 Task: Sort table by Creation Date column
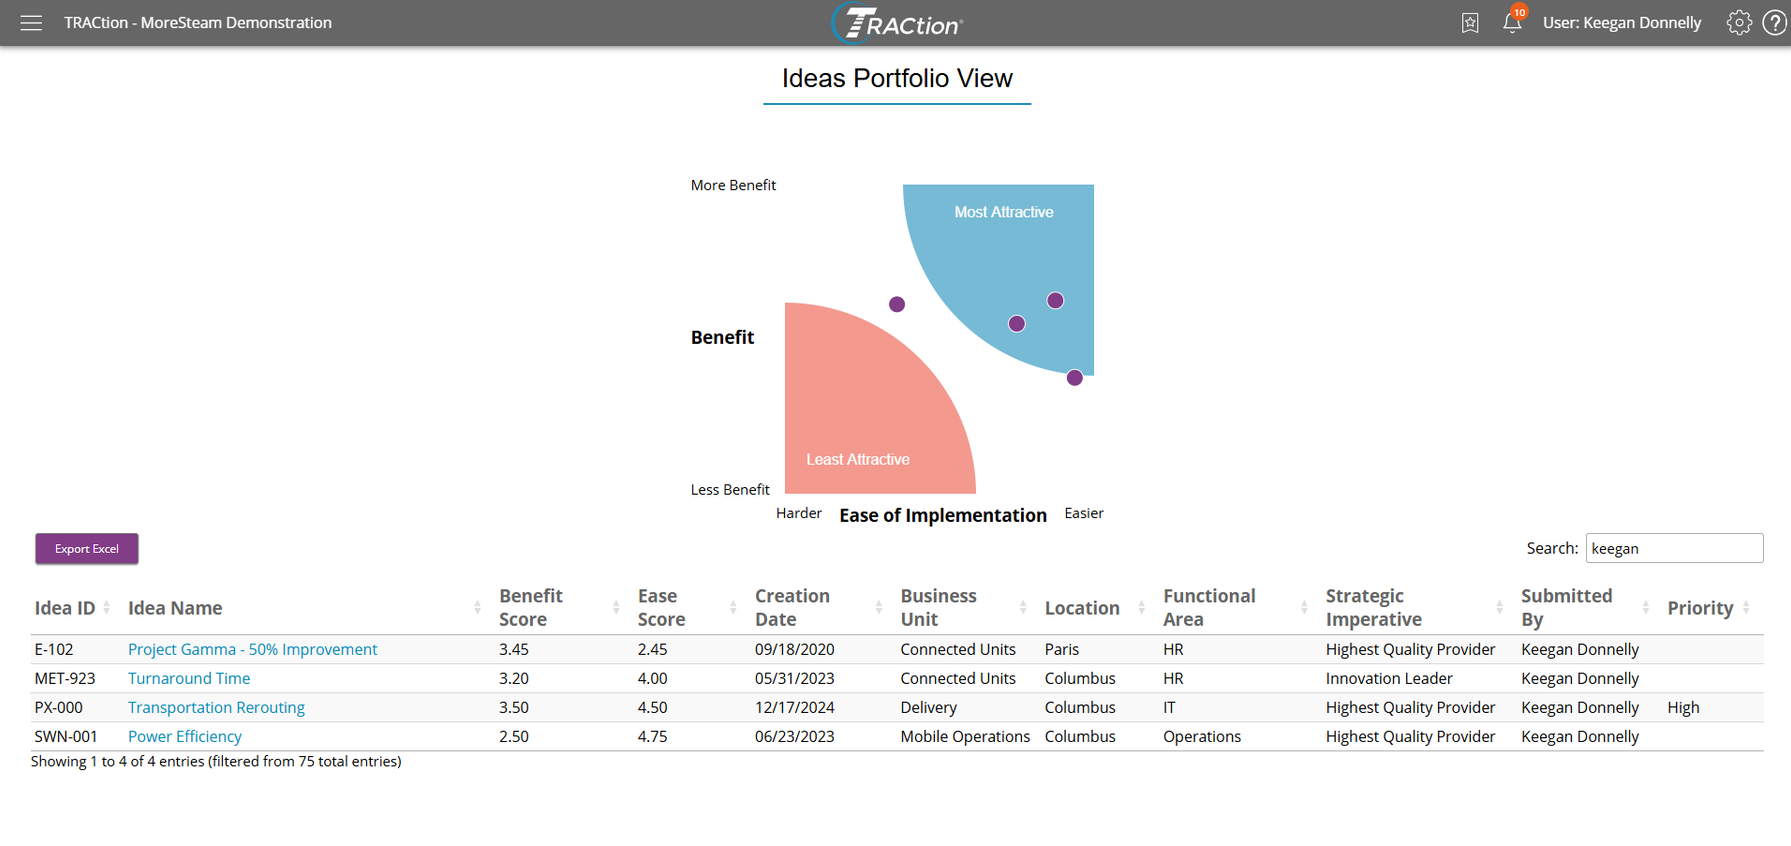click(x=793, y=608)
